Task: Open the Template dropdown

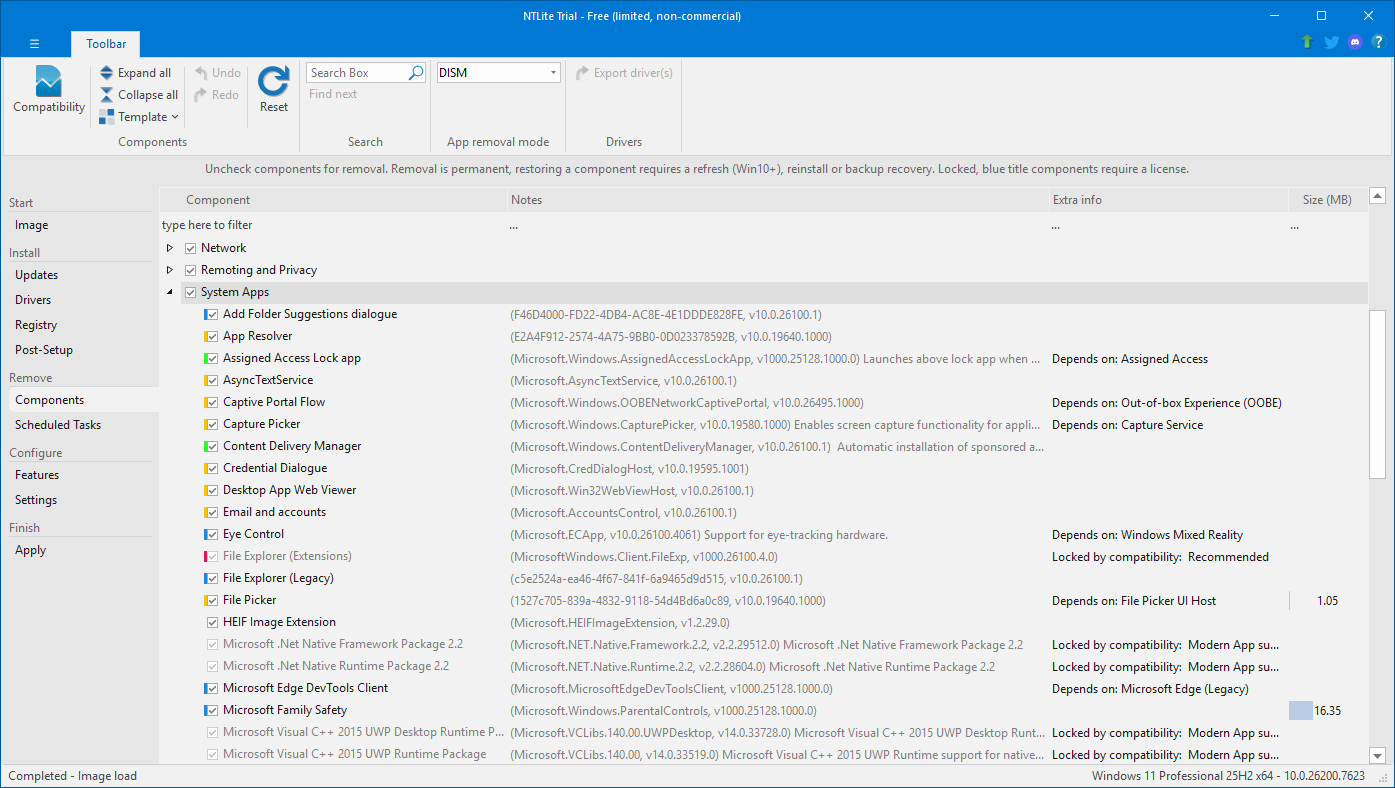Action: (x=139, y=117)
